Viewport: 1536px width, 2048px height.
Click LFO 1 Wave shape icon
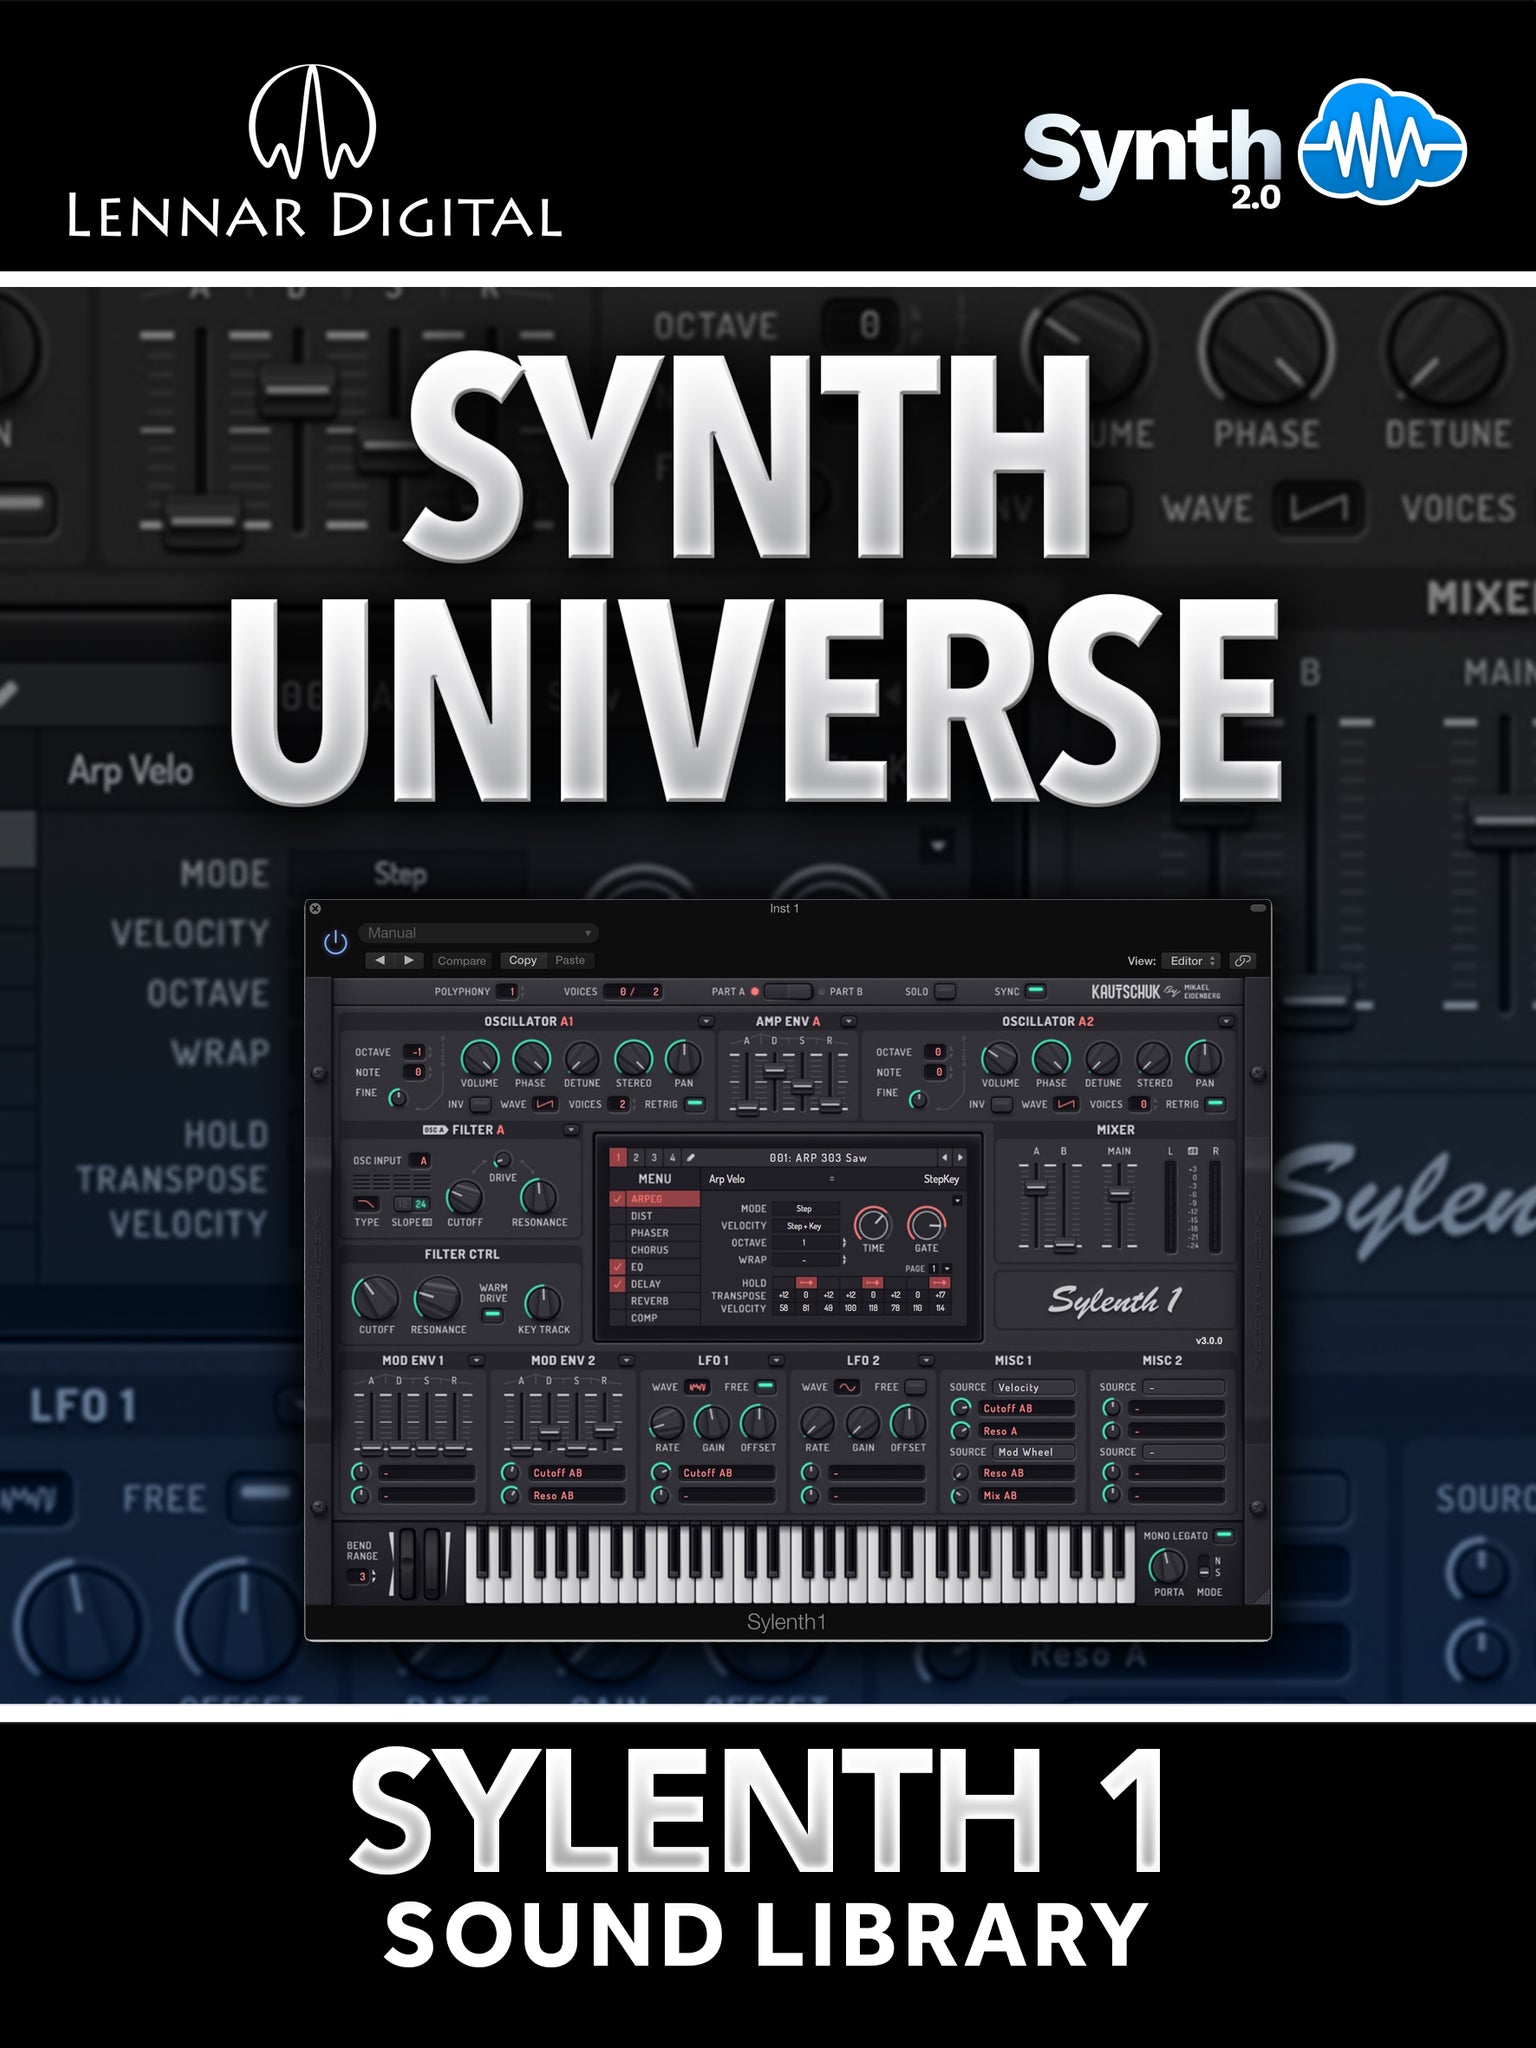tap(698, 1387)
